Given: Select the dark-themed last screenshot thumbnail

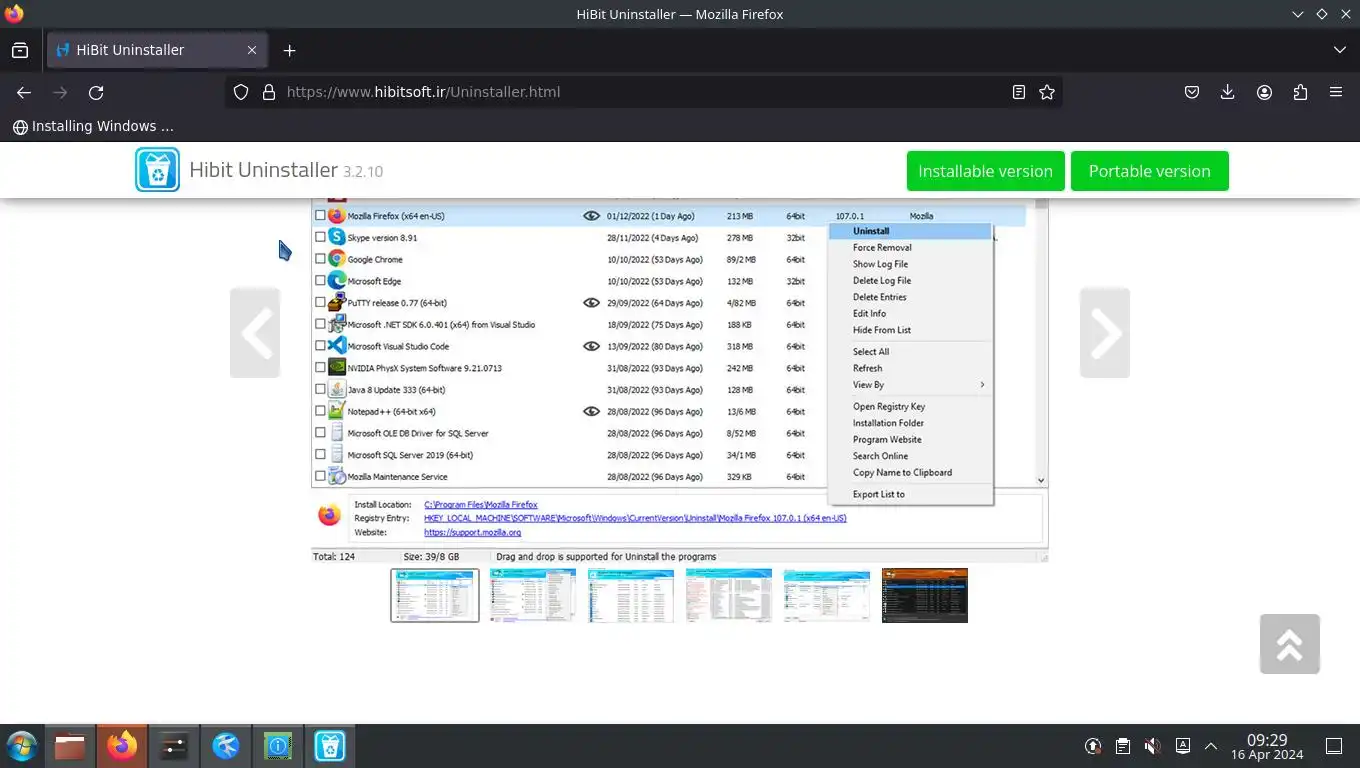Looking at the screenshot, I should [925, 595].
